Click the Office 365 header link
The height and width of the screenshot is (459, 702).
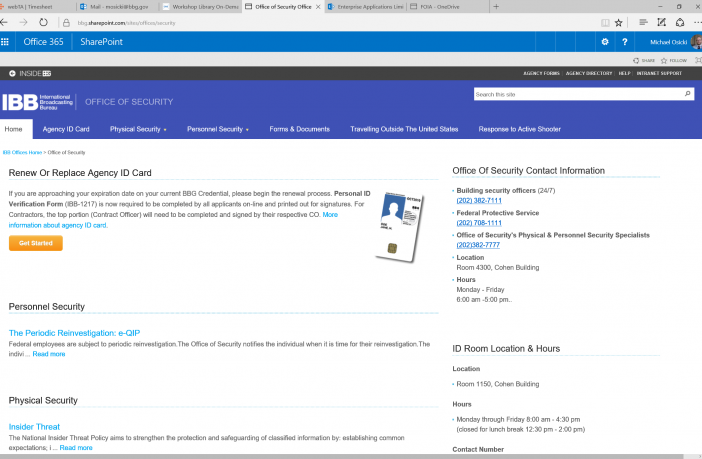[43, 42]
